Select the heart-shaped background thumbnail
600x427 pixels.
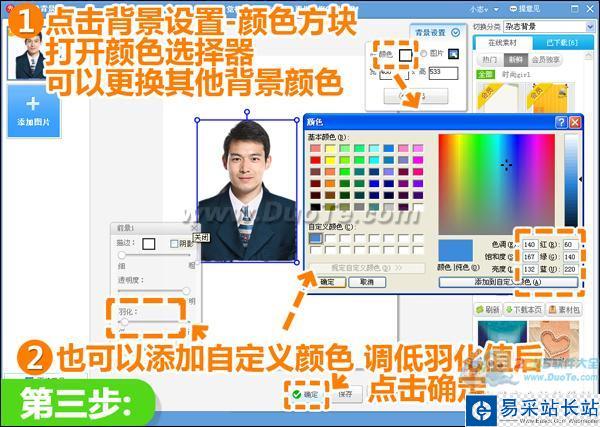(x=554, y=339)
